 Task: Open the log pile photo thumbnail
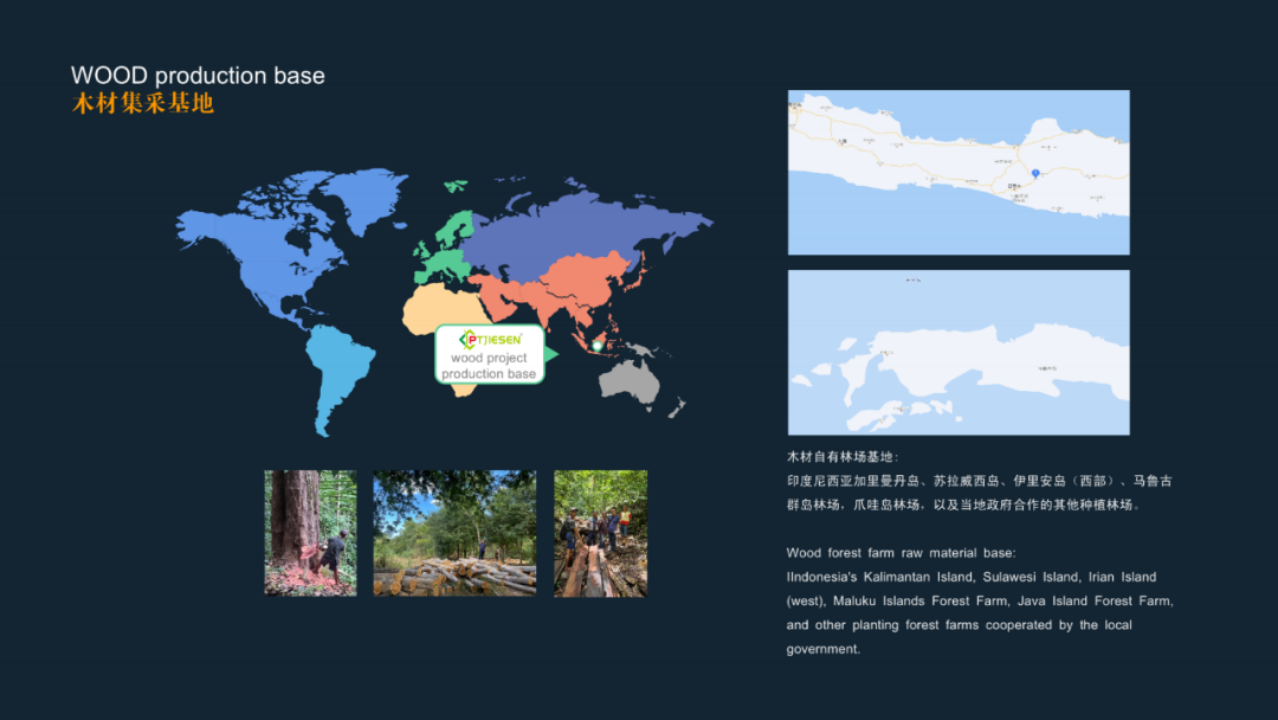455,533
